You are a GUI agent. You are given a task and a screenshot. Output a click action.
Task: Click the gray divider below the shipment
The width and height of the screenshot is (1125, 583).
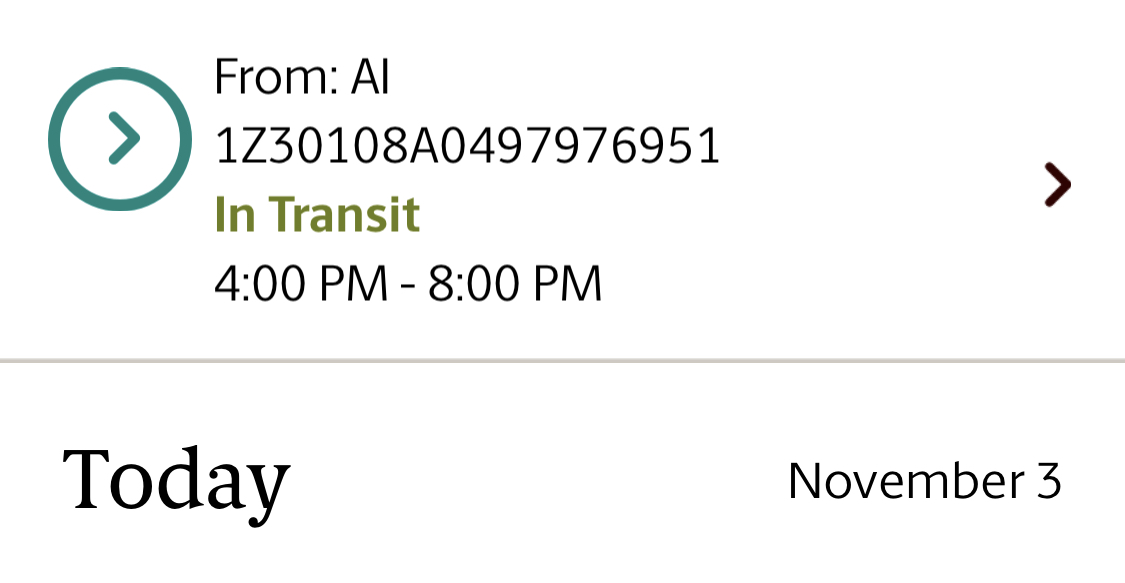562,360
